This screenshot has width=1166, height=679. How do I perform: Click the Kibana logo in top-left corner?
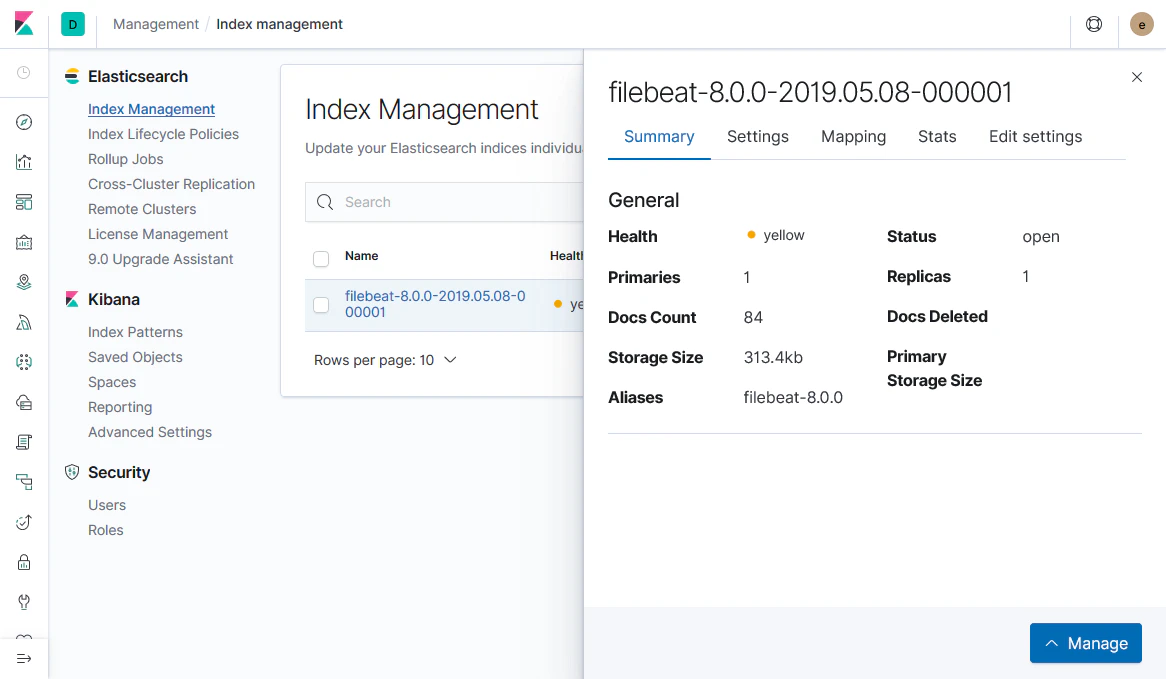tap(24, 24)
